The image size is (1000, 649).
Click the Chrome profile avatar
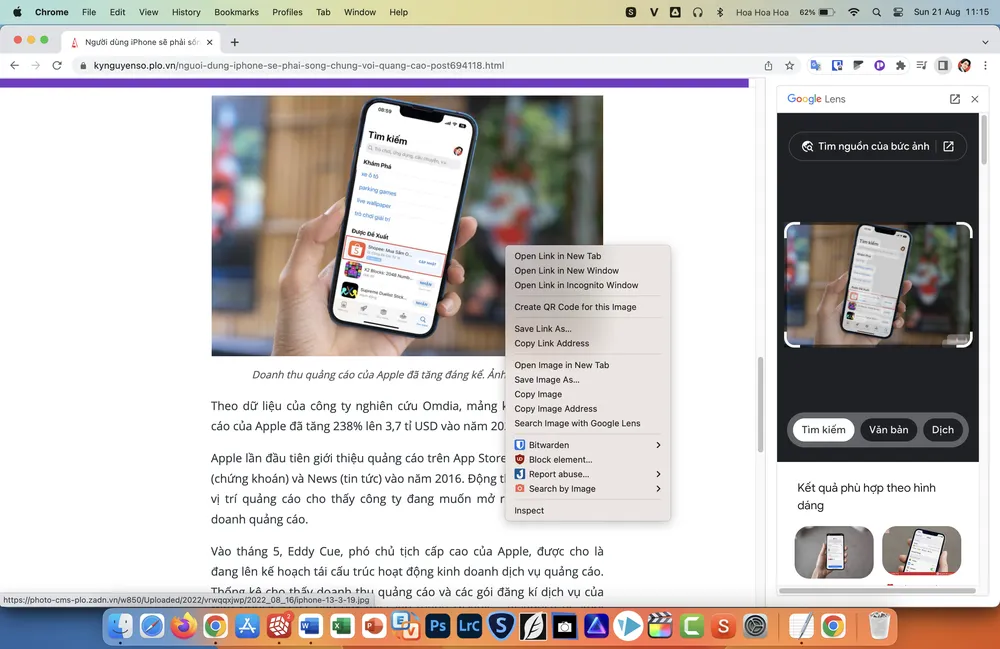coord(963,64)
